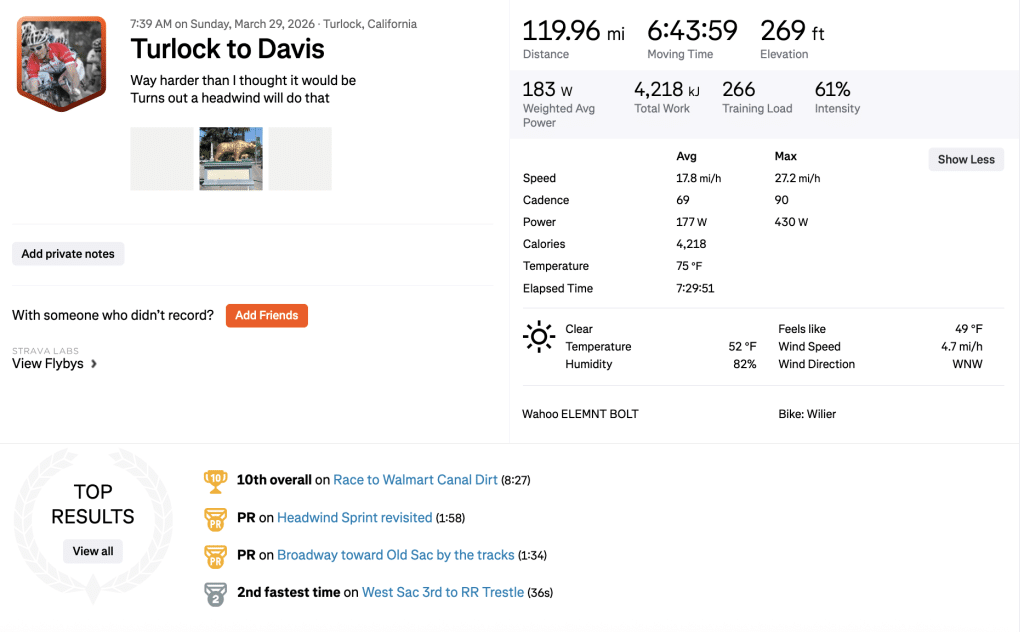Click the 10th overall trophy icon

(215, 480)
